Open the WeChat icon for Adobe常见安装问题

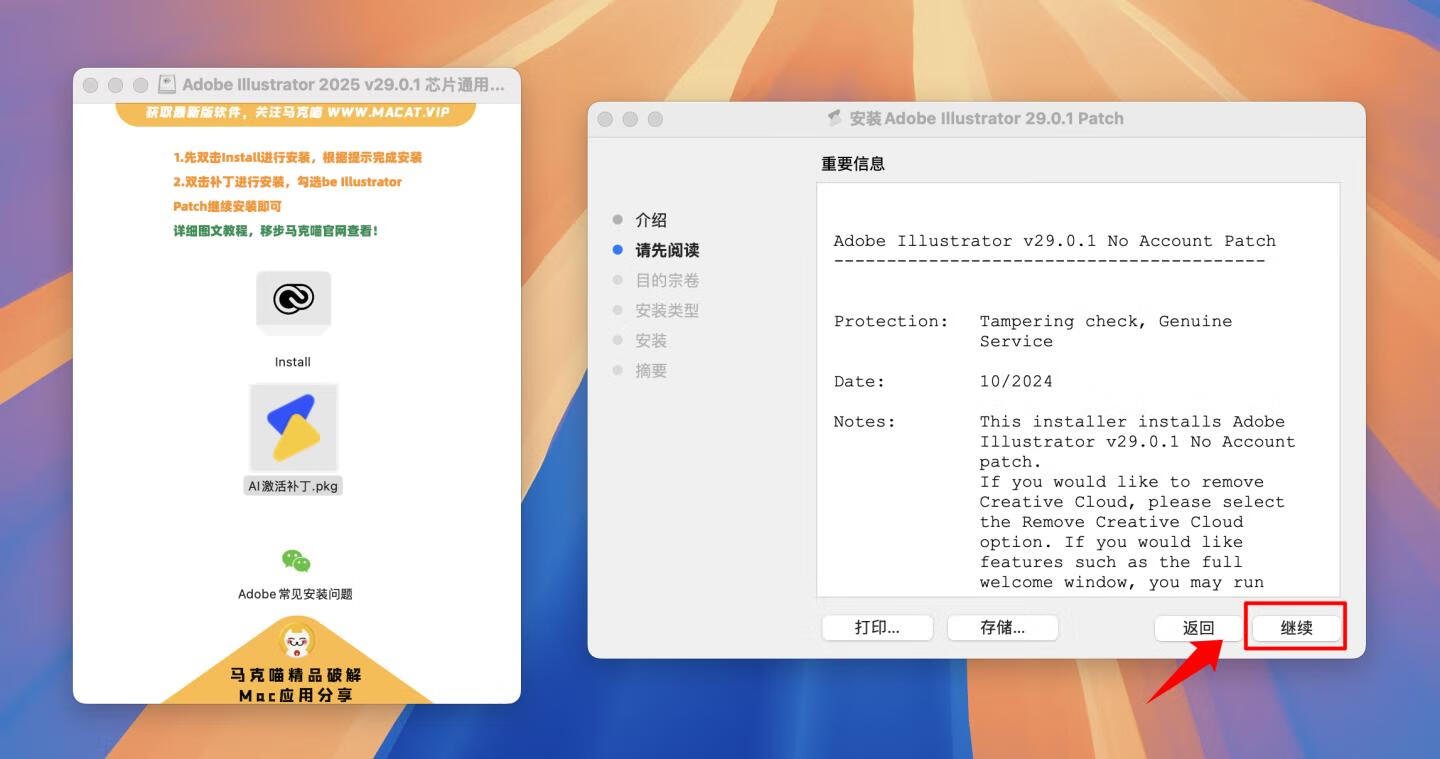[x=296, y=561]
